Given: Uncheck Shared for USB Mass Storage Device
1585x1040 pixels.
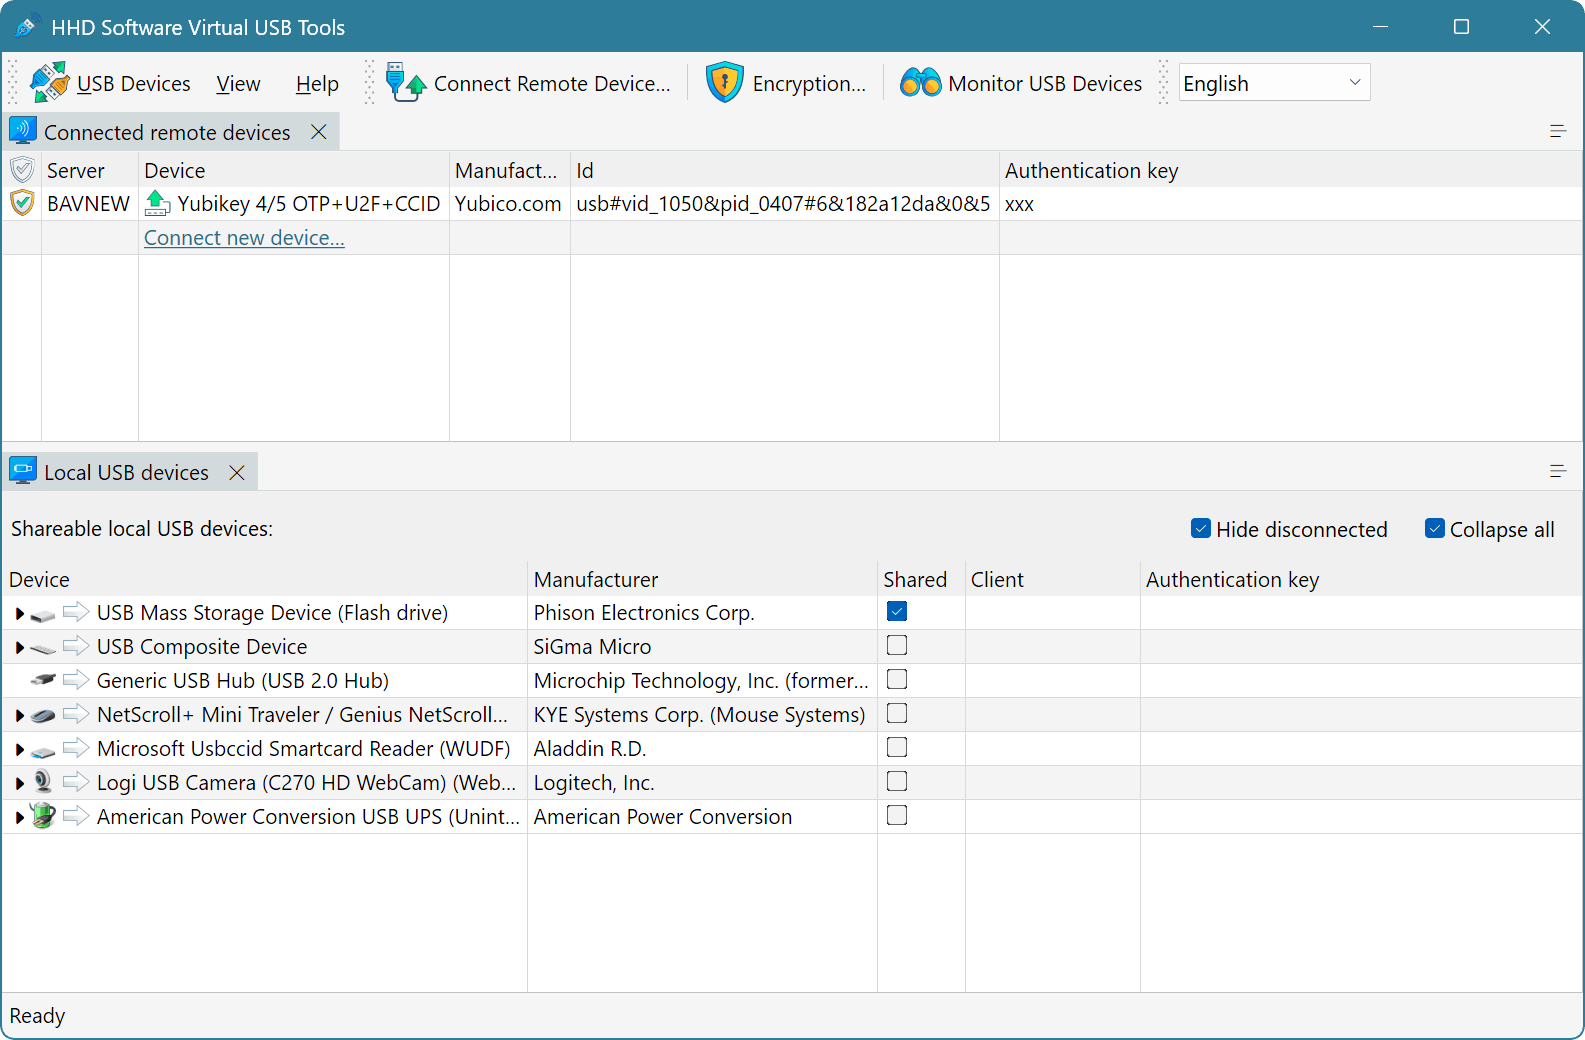Looking at the screenshot, I should (x=897, y=612).
